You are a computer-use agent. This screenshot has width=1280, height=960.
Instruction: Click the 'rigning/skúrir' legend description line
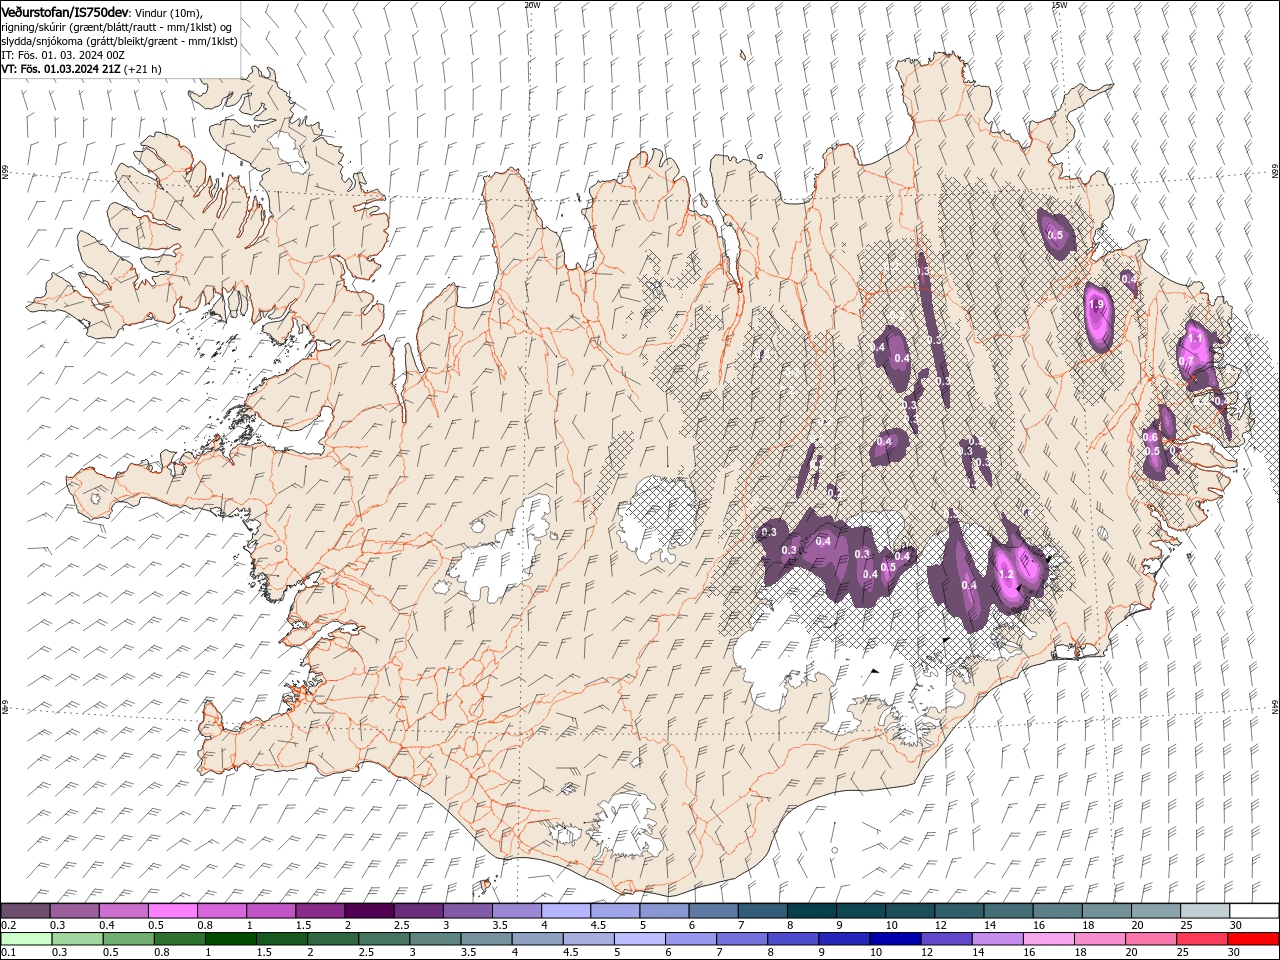pyautogui.click(x=116, y=27)
